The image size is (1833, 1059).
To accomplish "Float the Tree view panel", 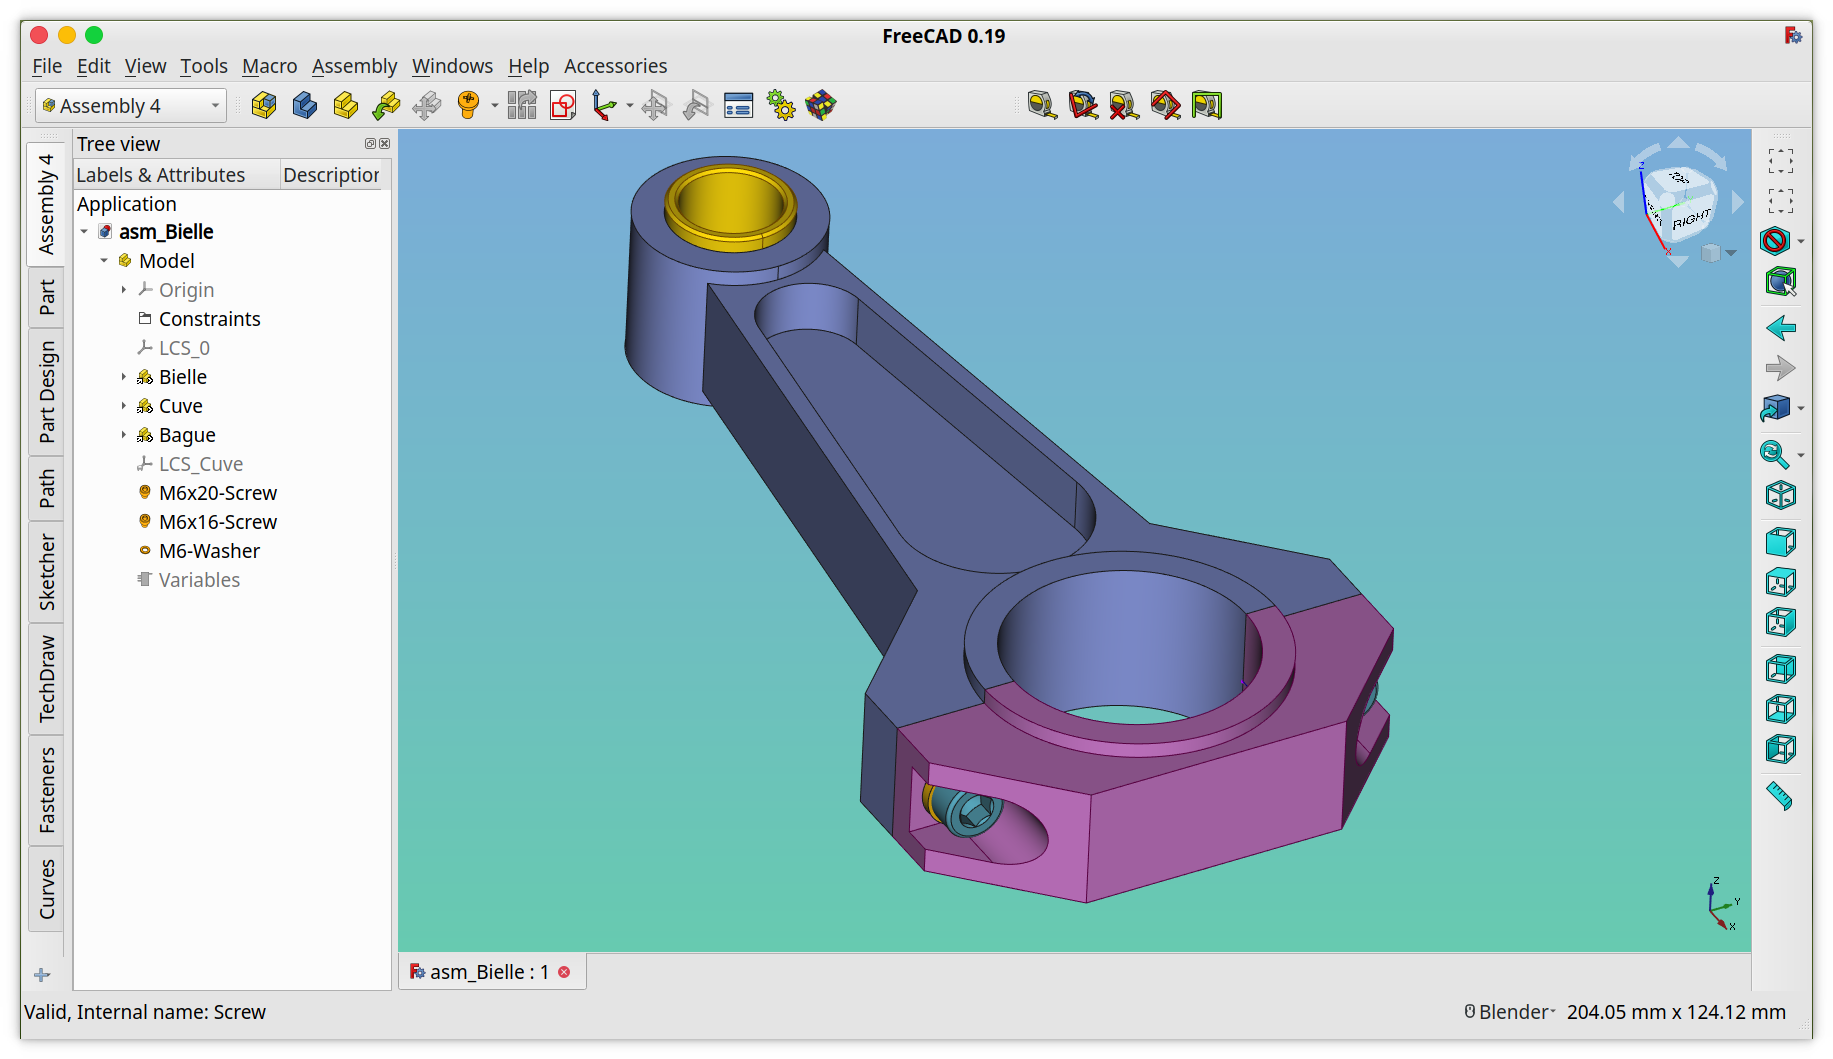I will click(x=370, y=144).
